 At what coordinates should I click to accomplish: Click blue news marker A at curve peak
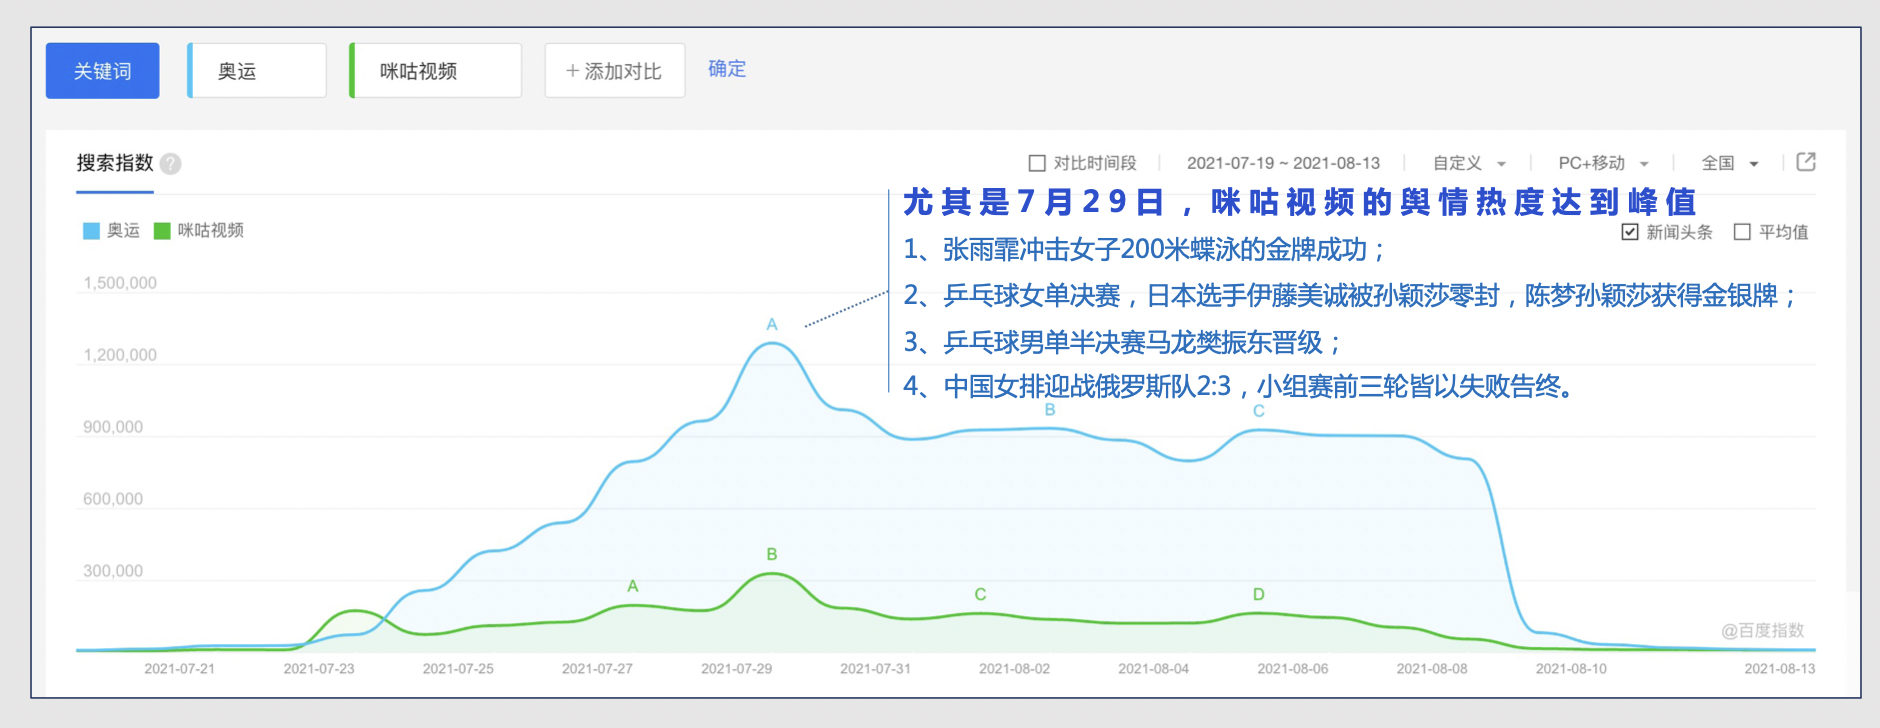772,325
